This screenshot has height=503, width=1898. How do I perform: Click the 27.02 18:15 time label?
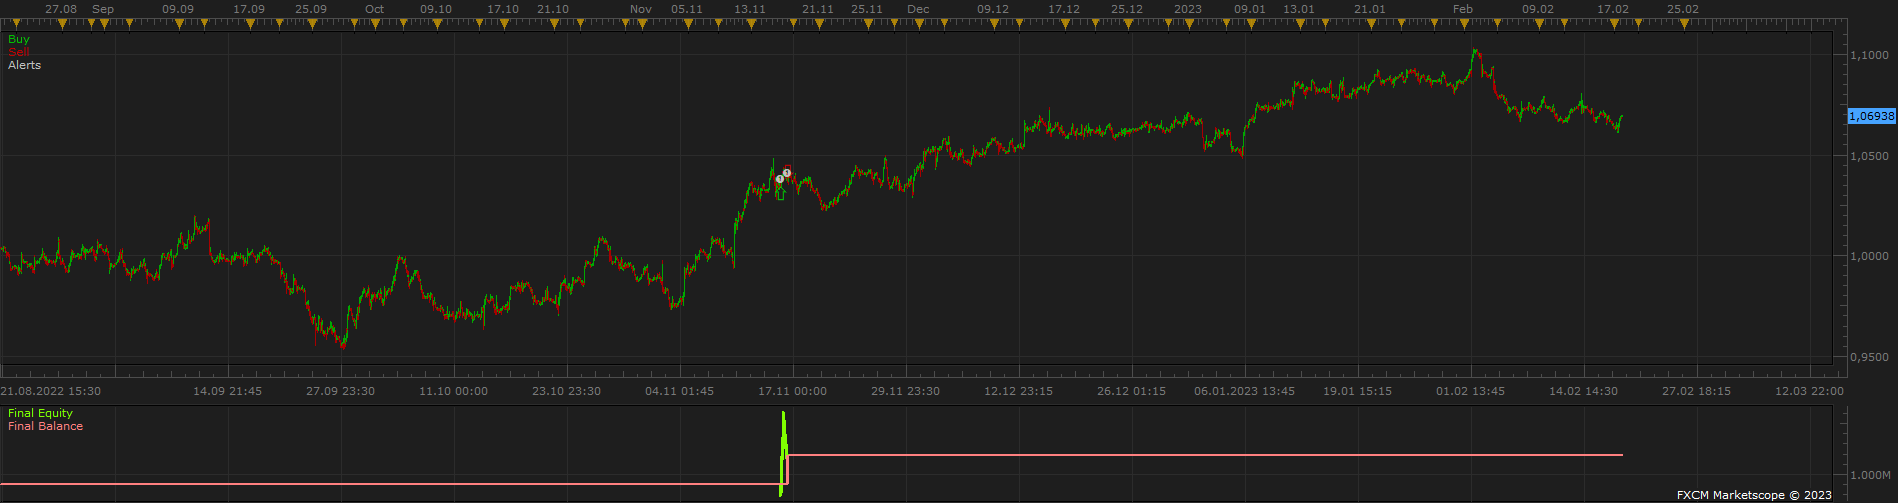(1696, 391)
